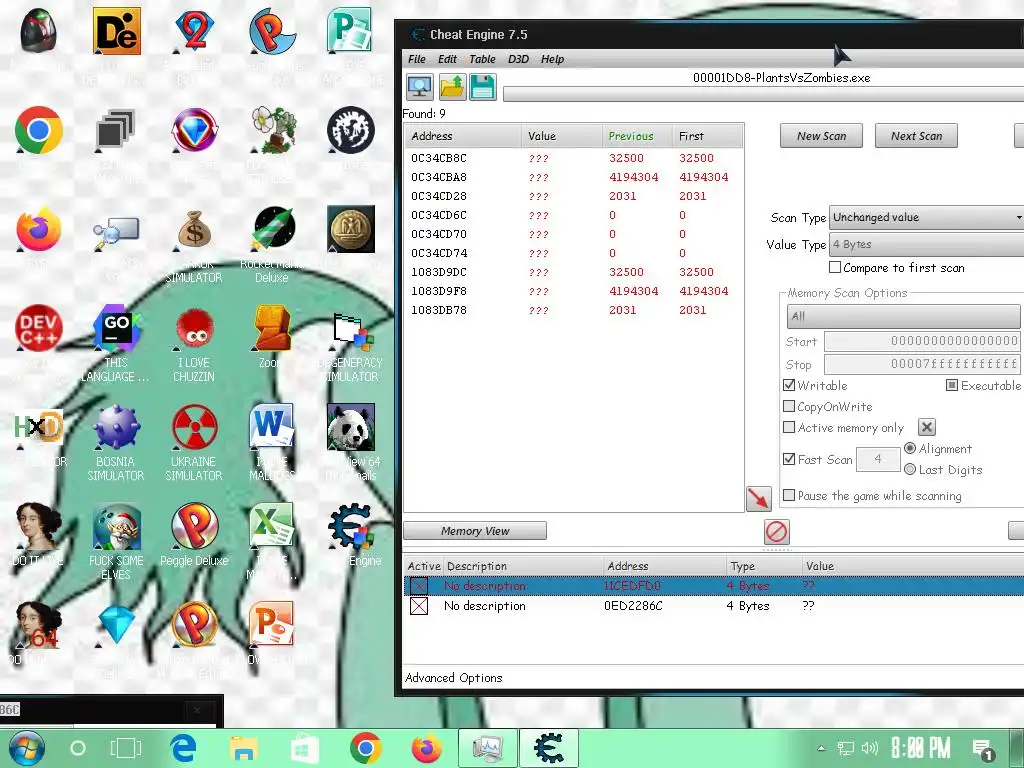
Task: Click the floppy disk save icon
Action: (483, 87)
